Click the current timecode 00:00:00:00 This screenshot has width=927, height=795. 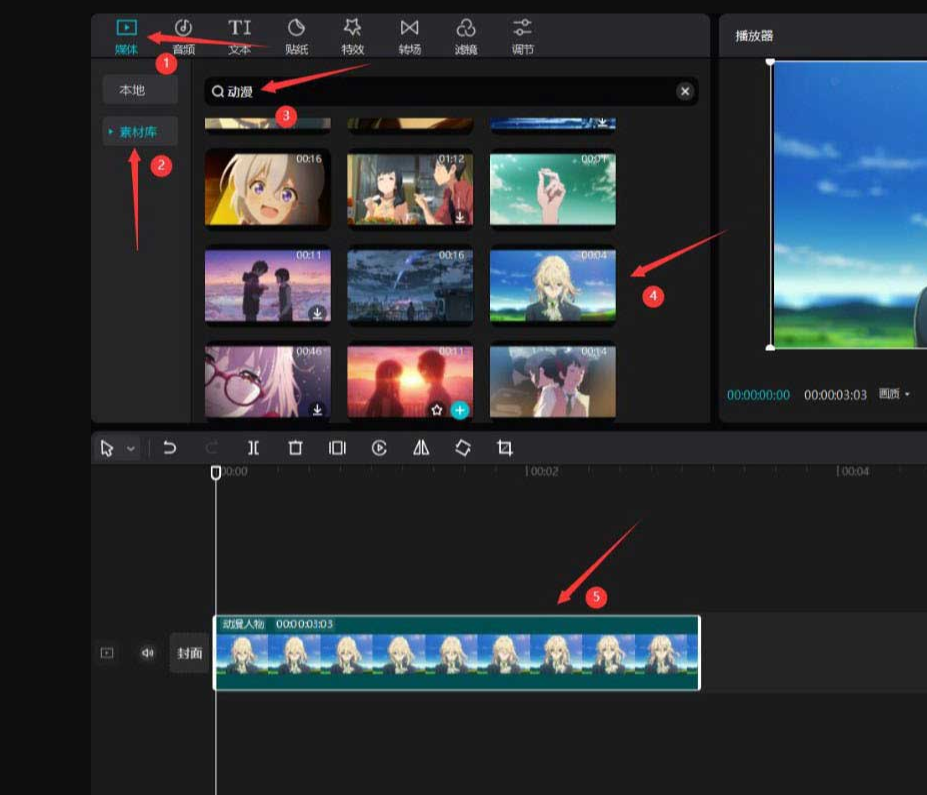(x=758, y=395)
